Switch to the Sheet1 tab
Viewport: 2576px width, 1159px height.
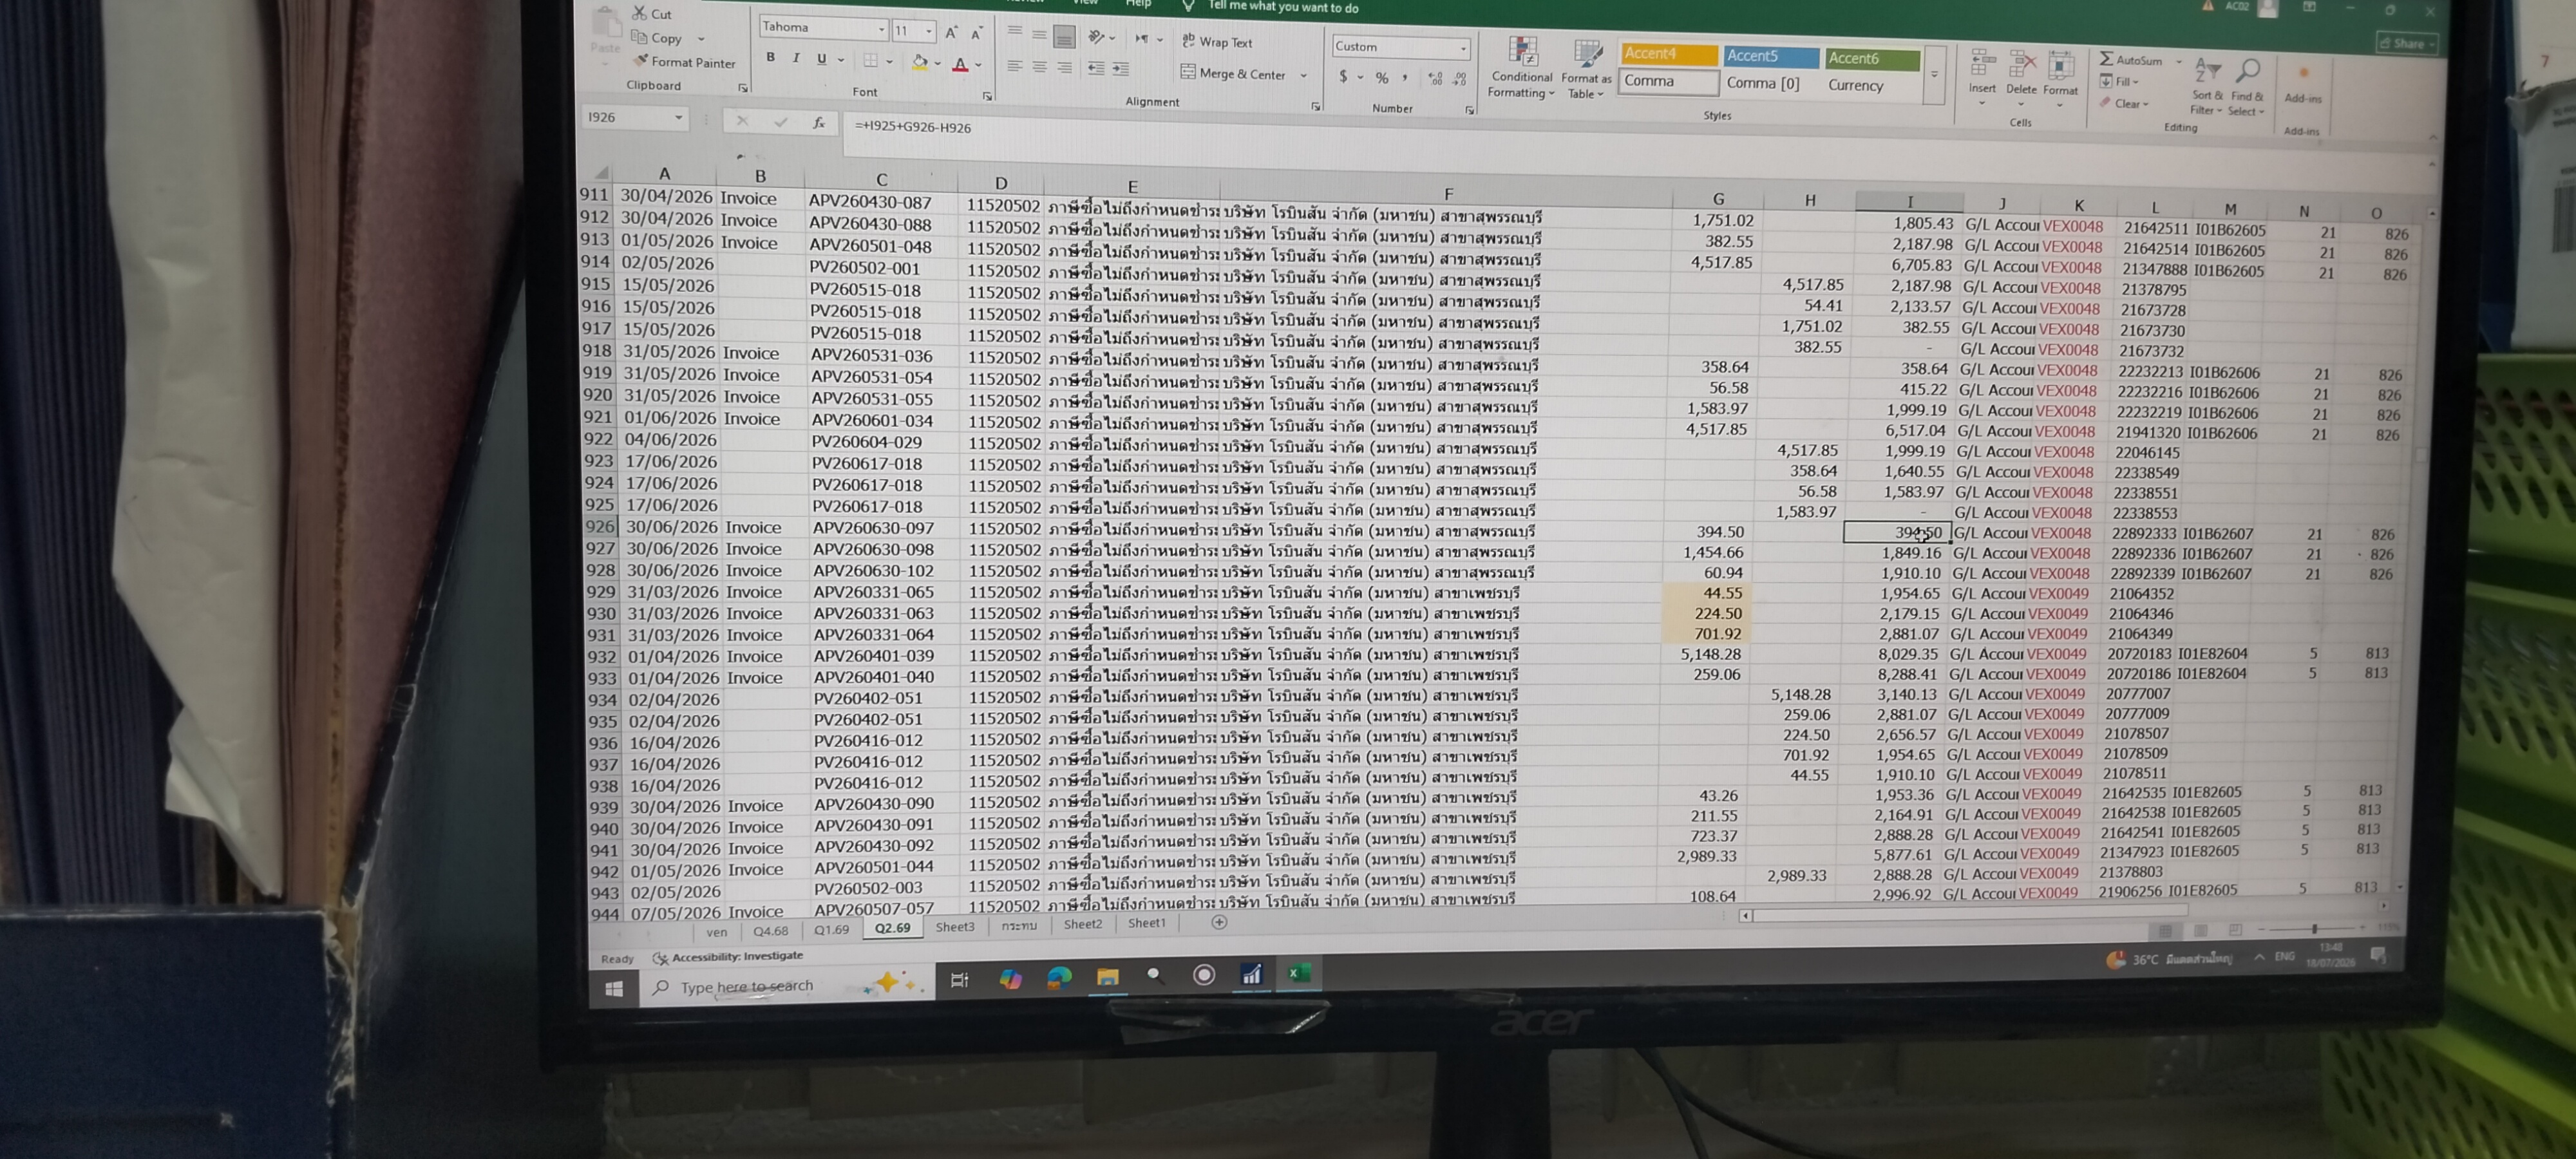1146,923
